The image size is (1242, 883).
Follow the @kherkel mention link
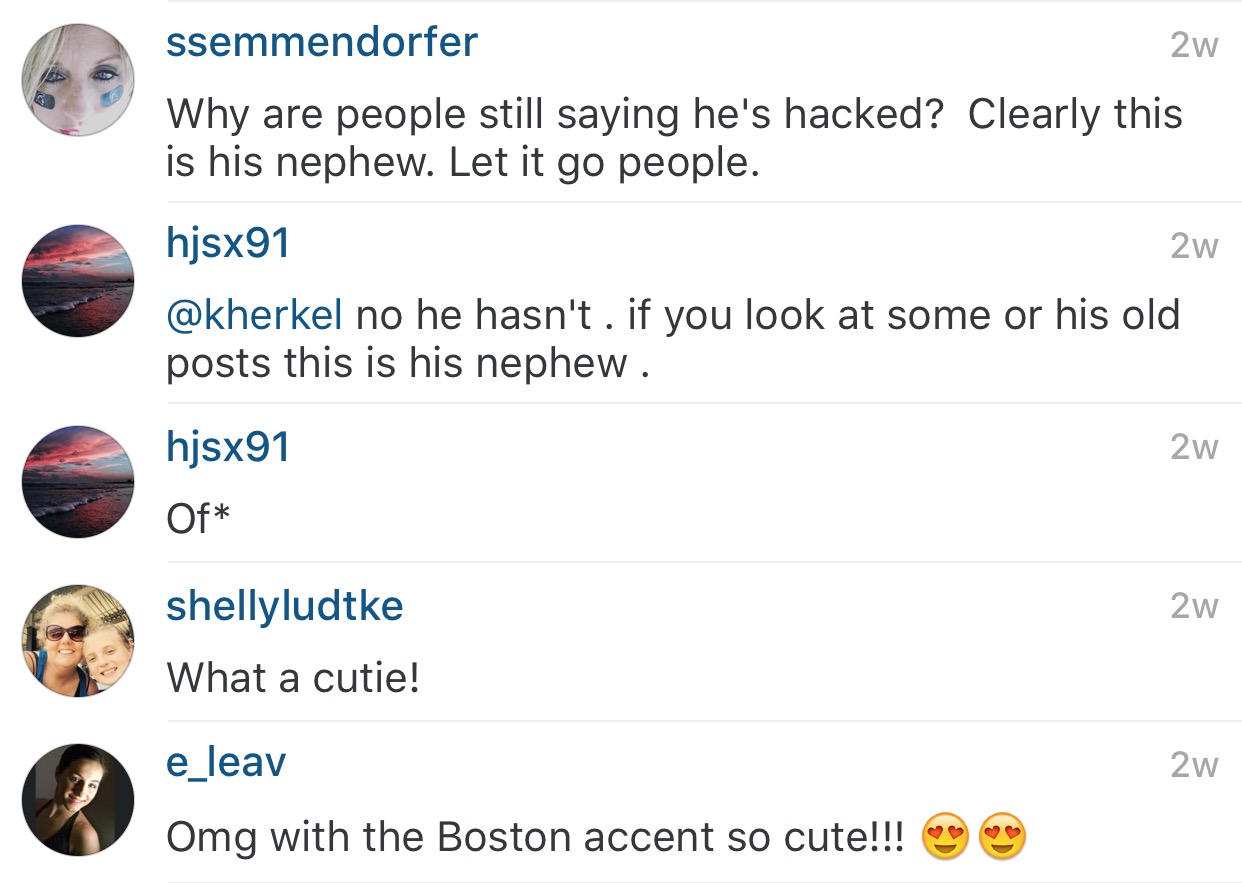(x=255, y=316)
